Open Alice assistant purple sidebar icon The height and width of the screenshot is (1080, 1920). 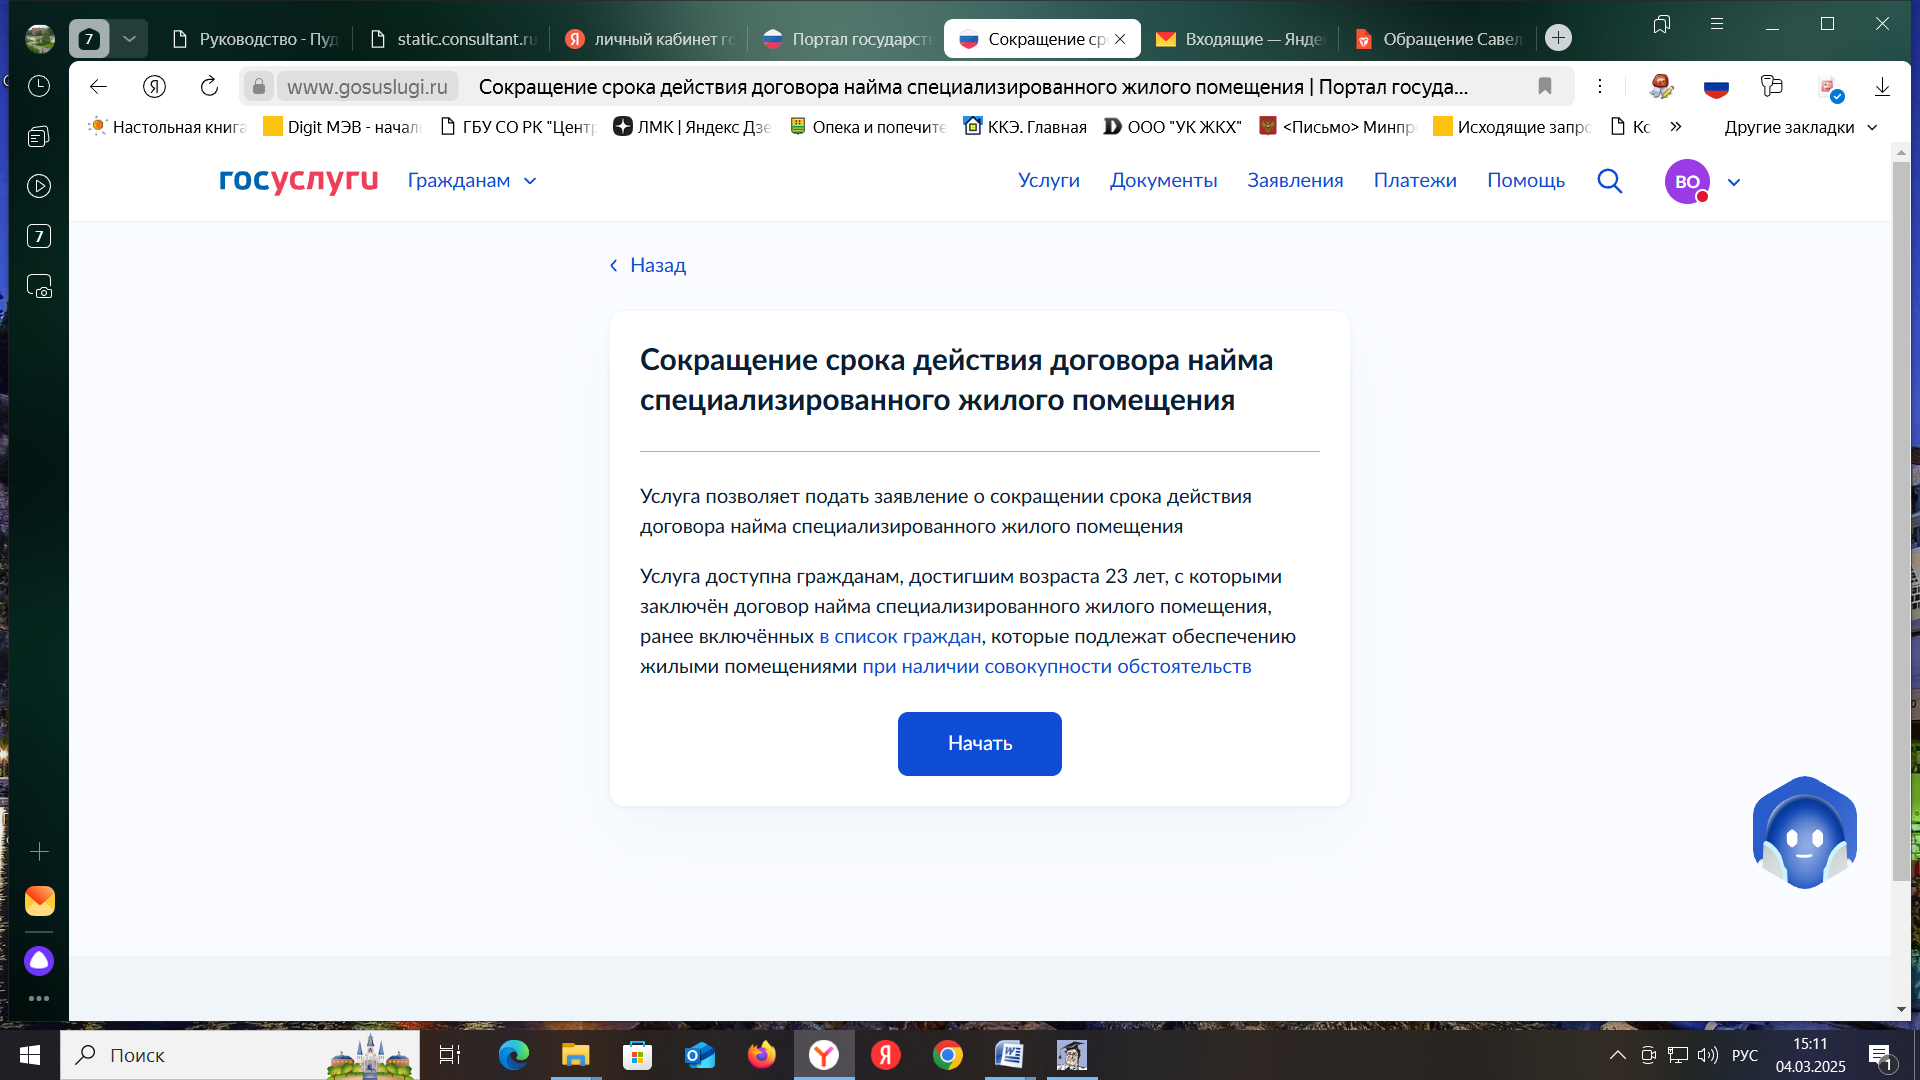39,961
